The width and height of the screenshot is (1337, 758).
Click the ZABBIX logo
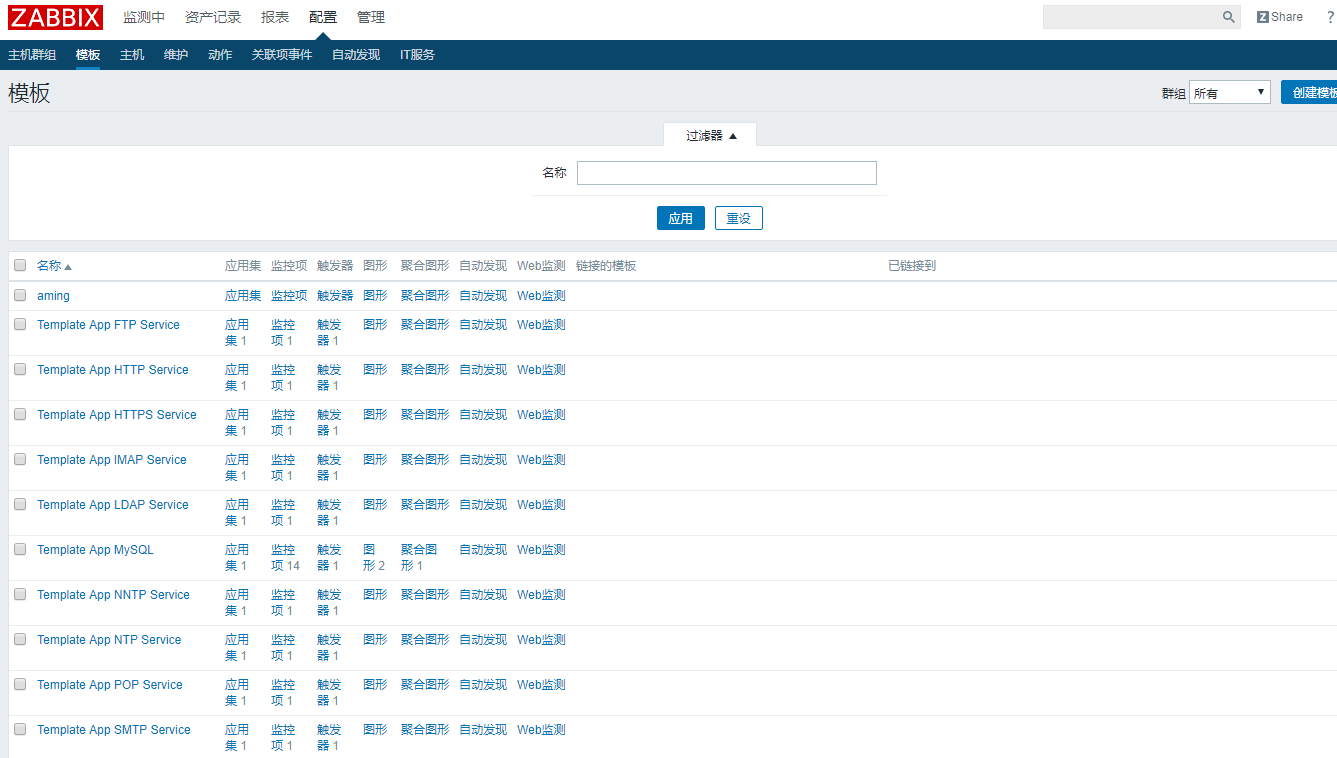[x=56, y=17]
